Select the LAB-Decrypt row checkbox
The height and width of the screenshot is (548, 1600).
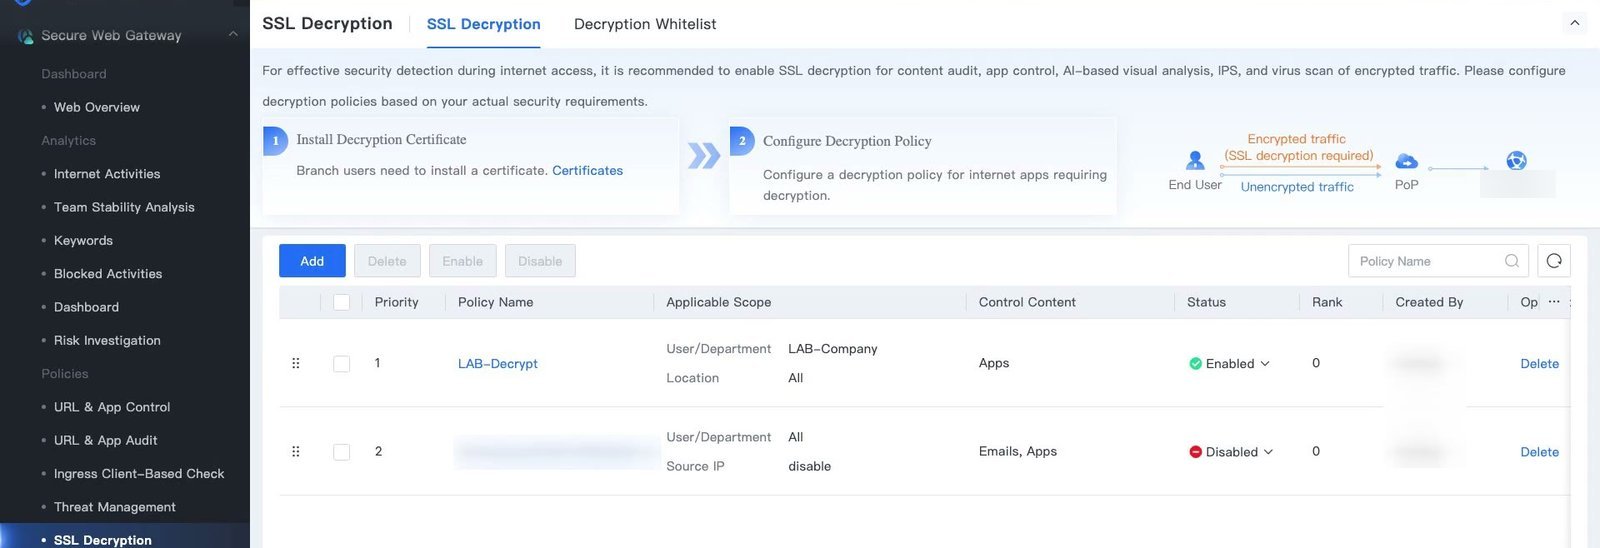[x=342, y=364]
